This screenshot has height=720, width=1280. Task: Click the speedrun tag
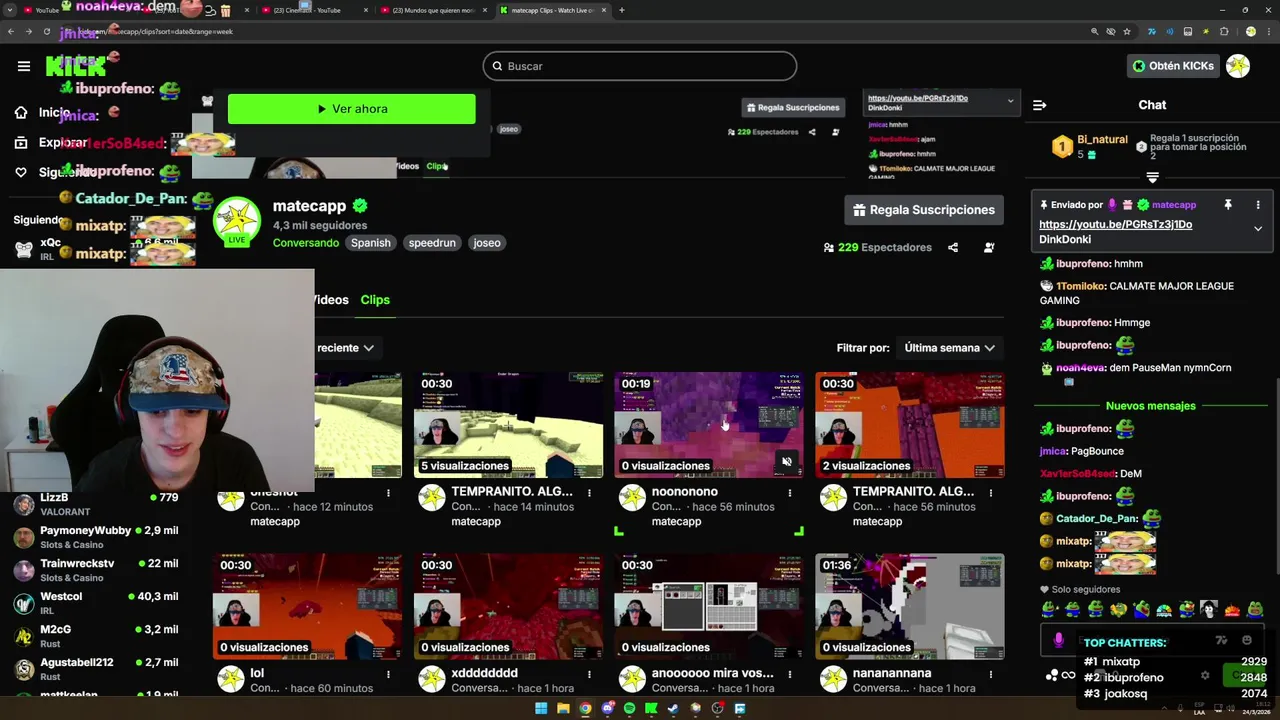click(432, 243)
